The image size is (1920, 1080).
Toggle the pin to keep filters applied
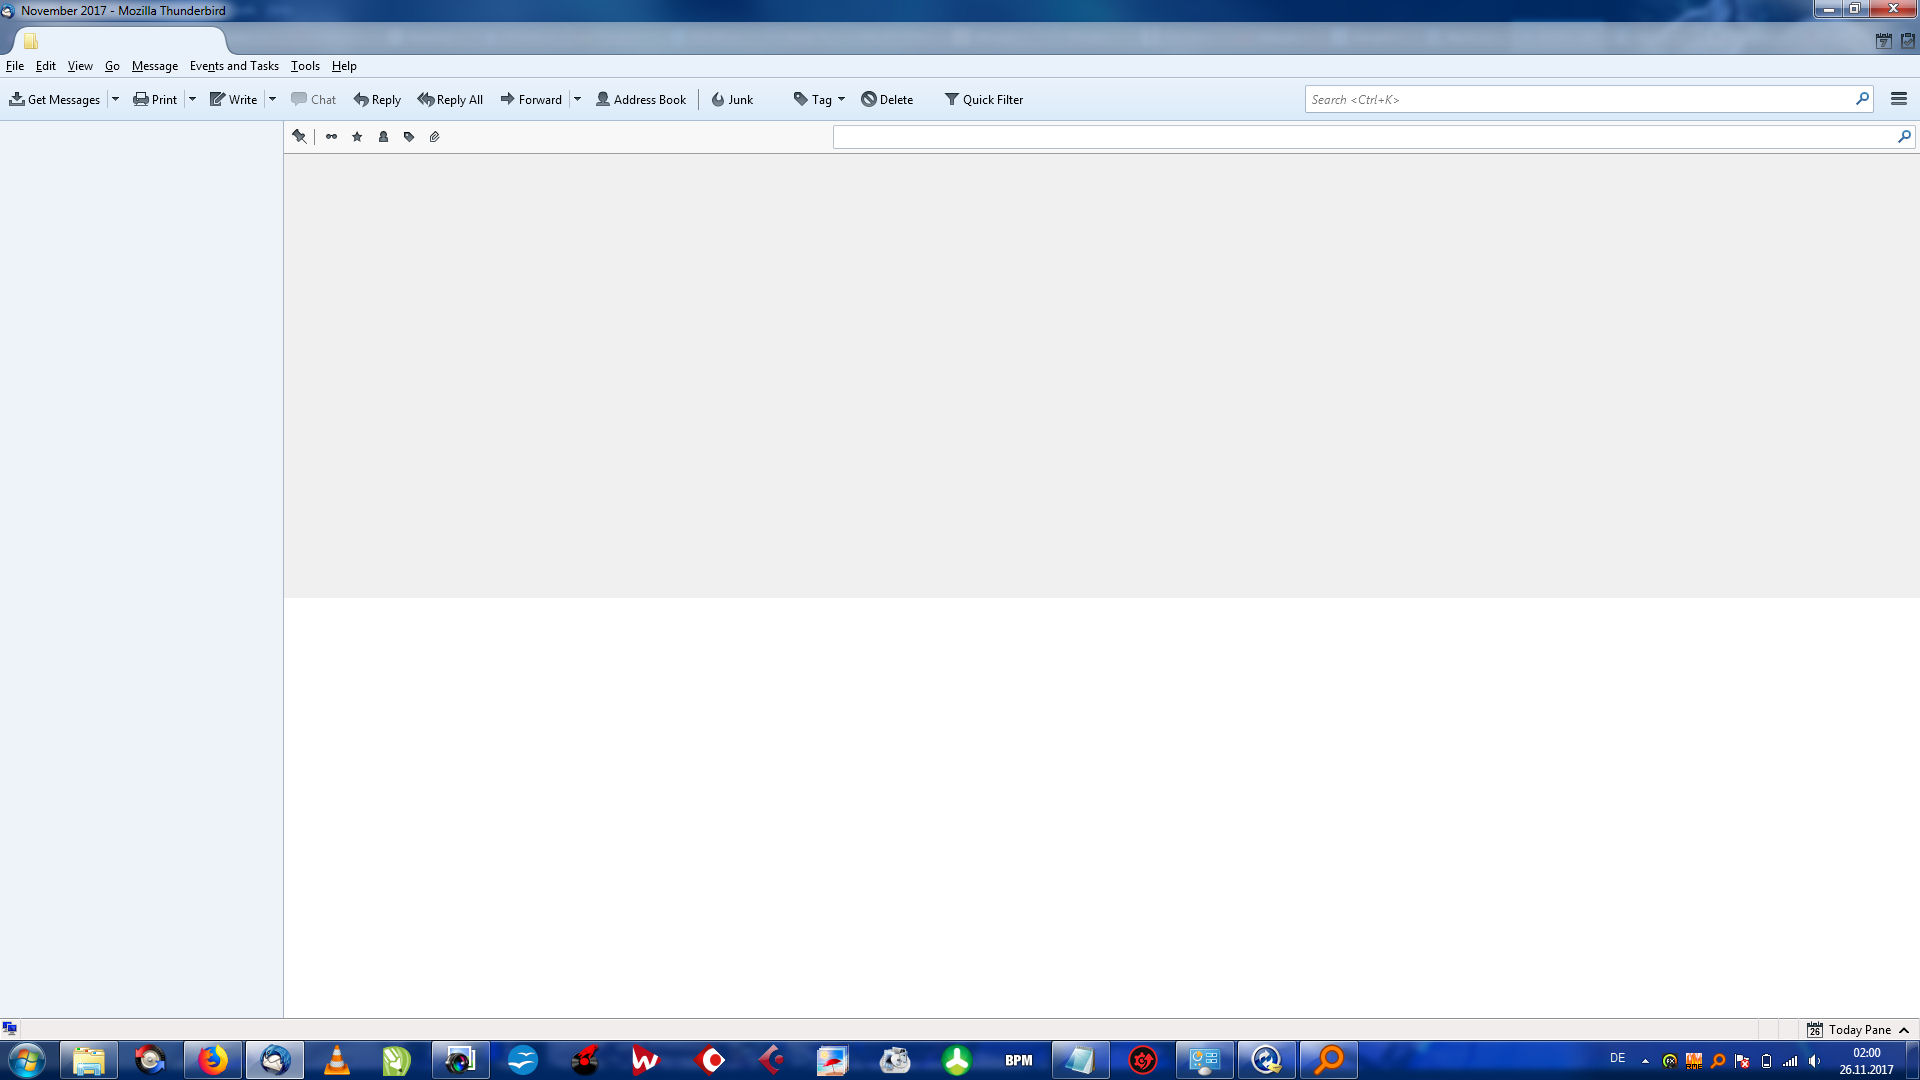299,137
